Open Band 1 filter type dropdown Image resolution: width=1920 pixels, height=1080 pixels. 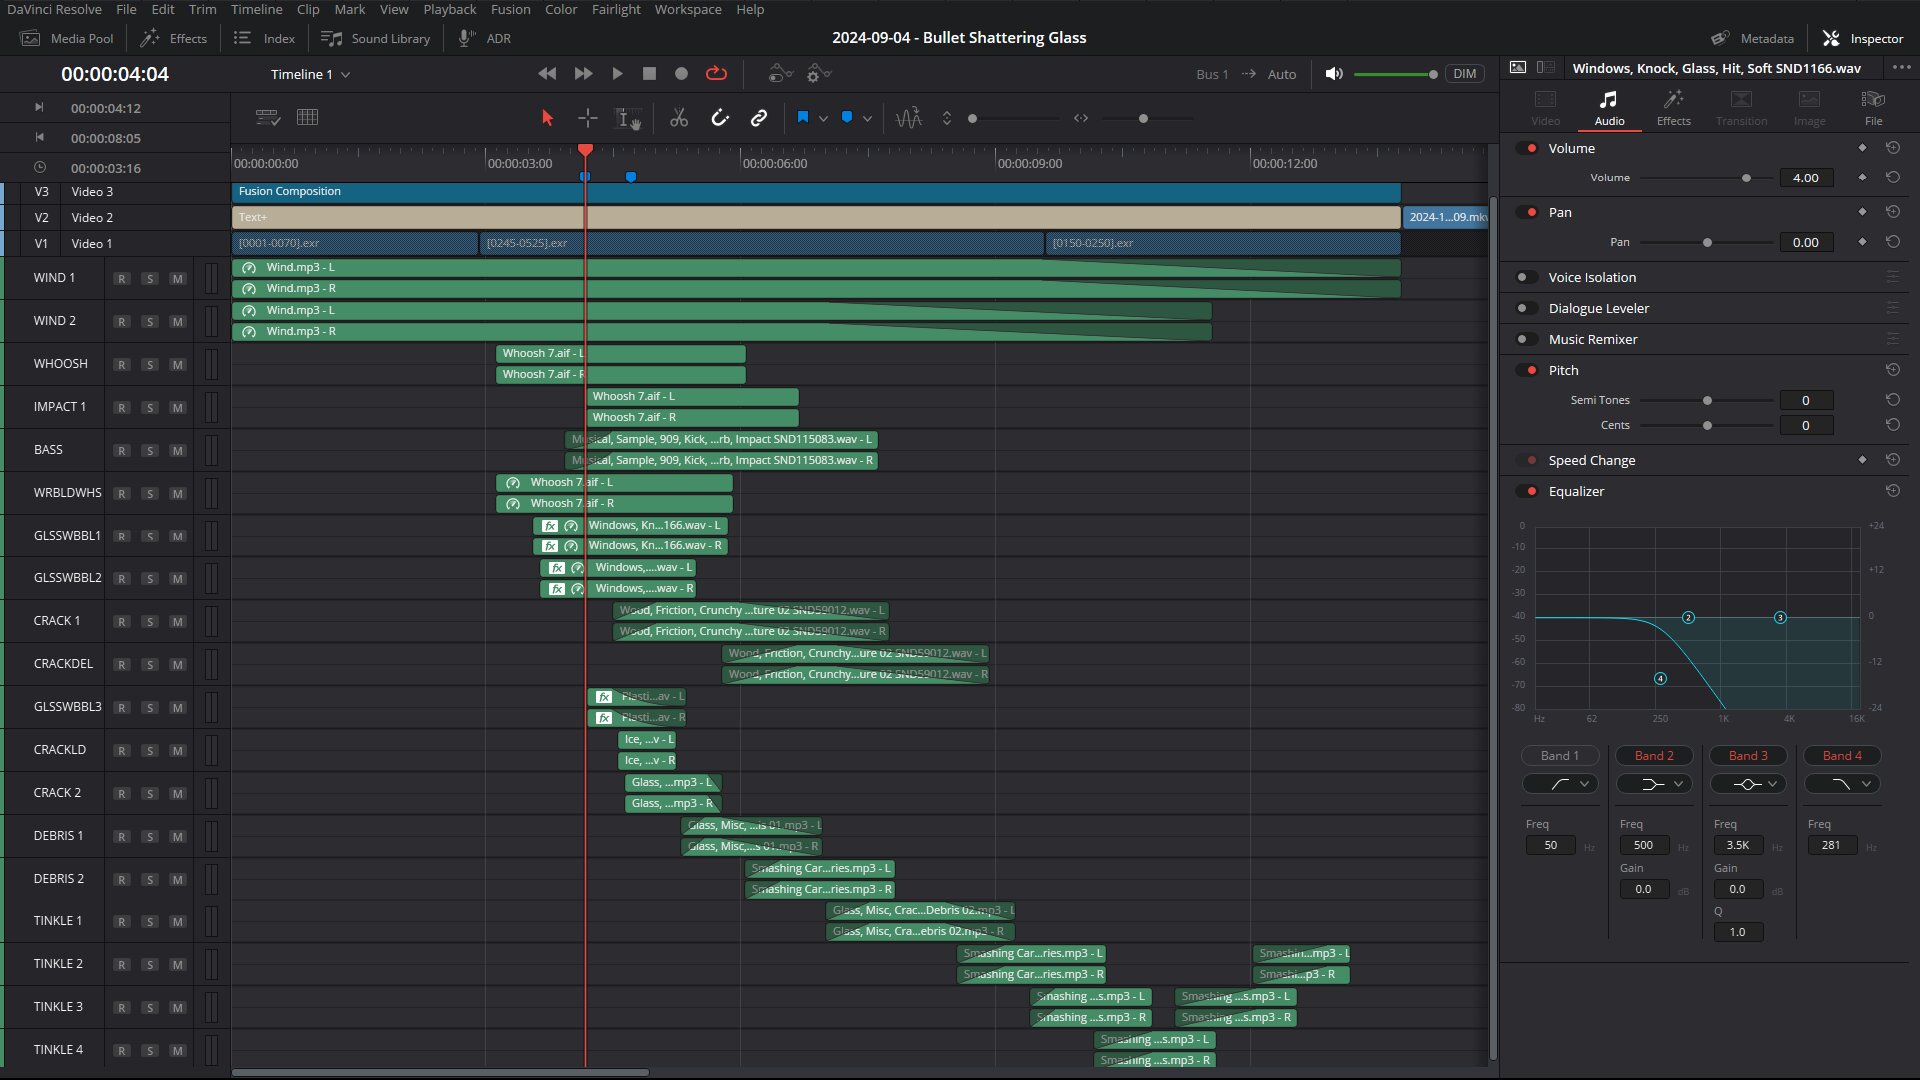1560,784
